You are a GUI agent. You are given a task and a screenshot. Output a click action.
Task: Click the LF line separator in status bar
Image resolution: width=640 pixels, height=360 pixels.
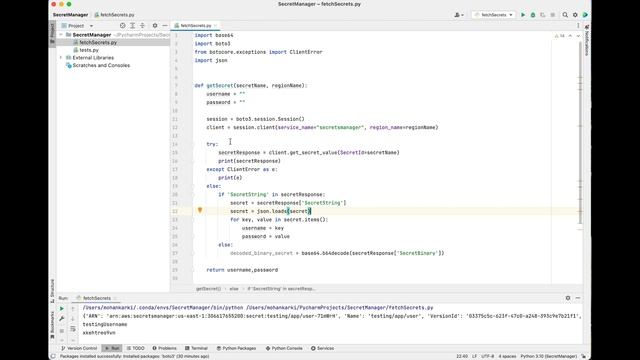(474, 356)
